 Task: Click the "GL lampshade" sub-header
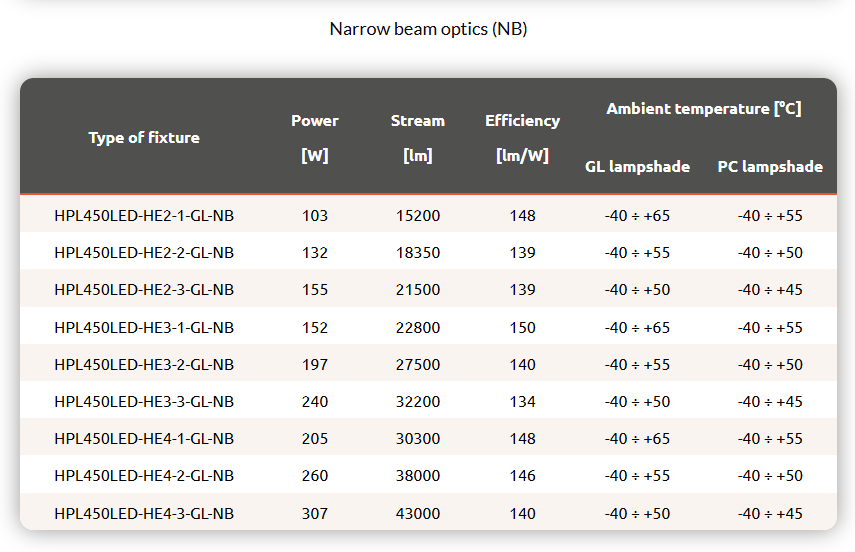(x=637, y=167)
